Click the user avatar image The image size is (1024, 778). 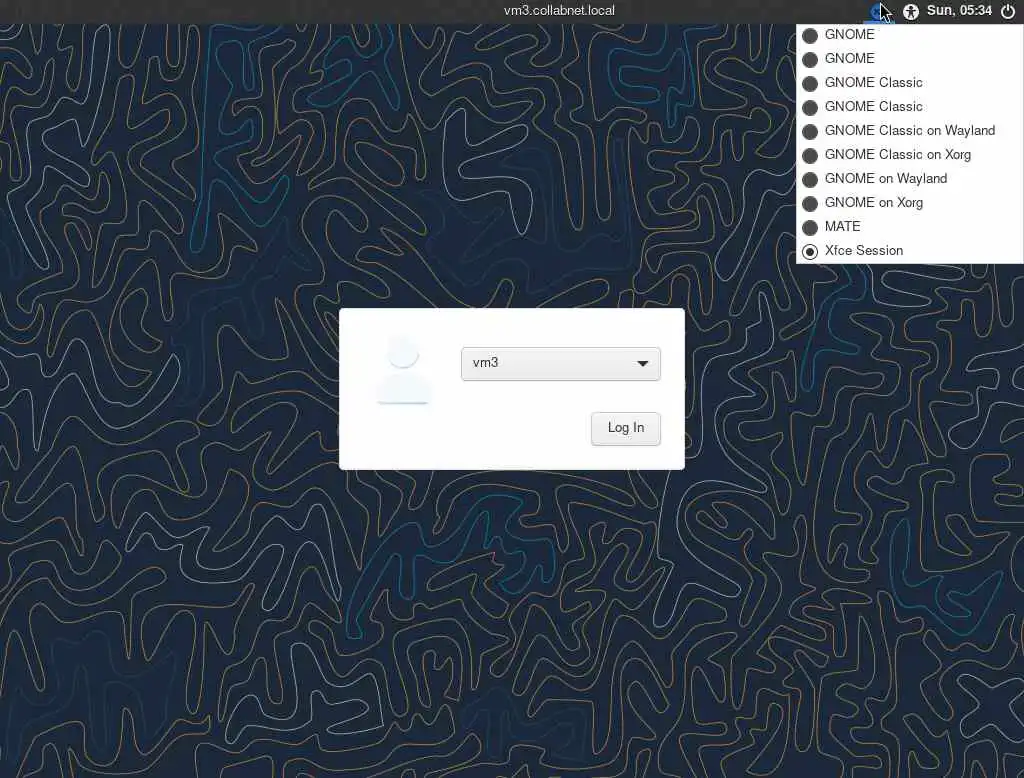(403, 370)
